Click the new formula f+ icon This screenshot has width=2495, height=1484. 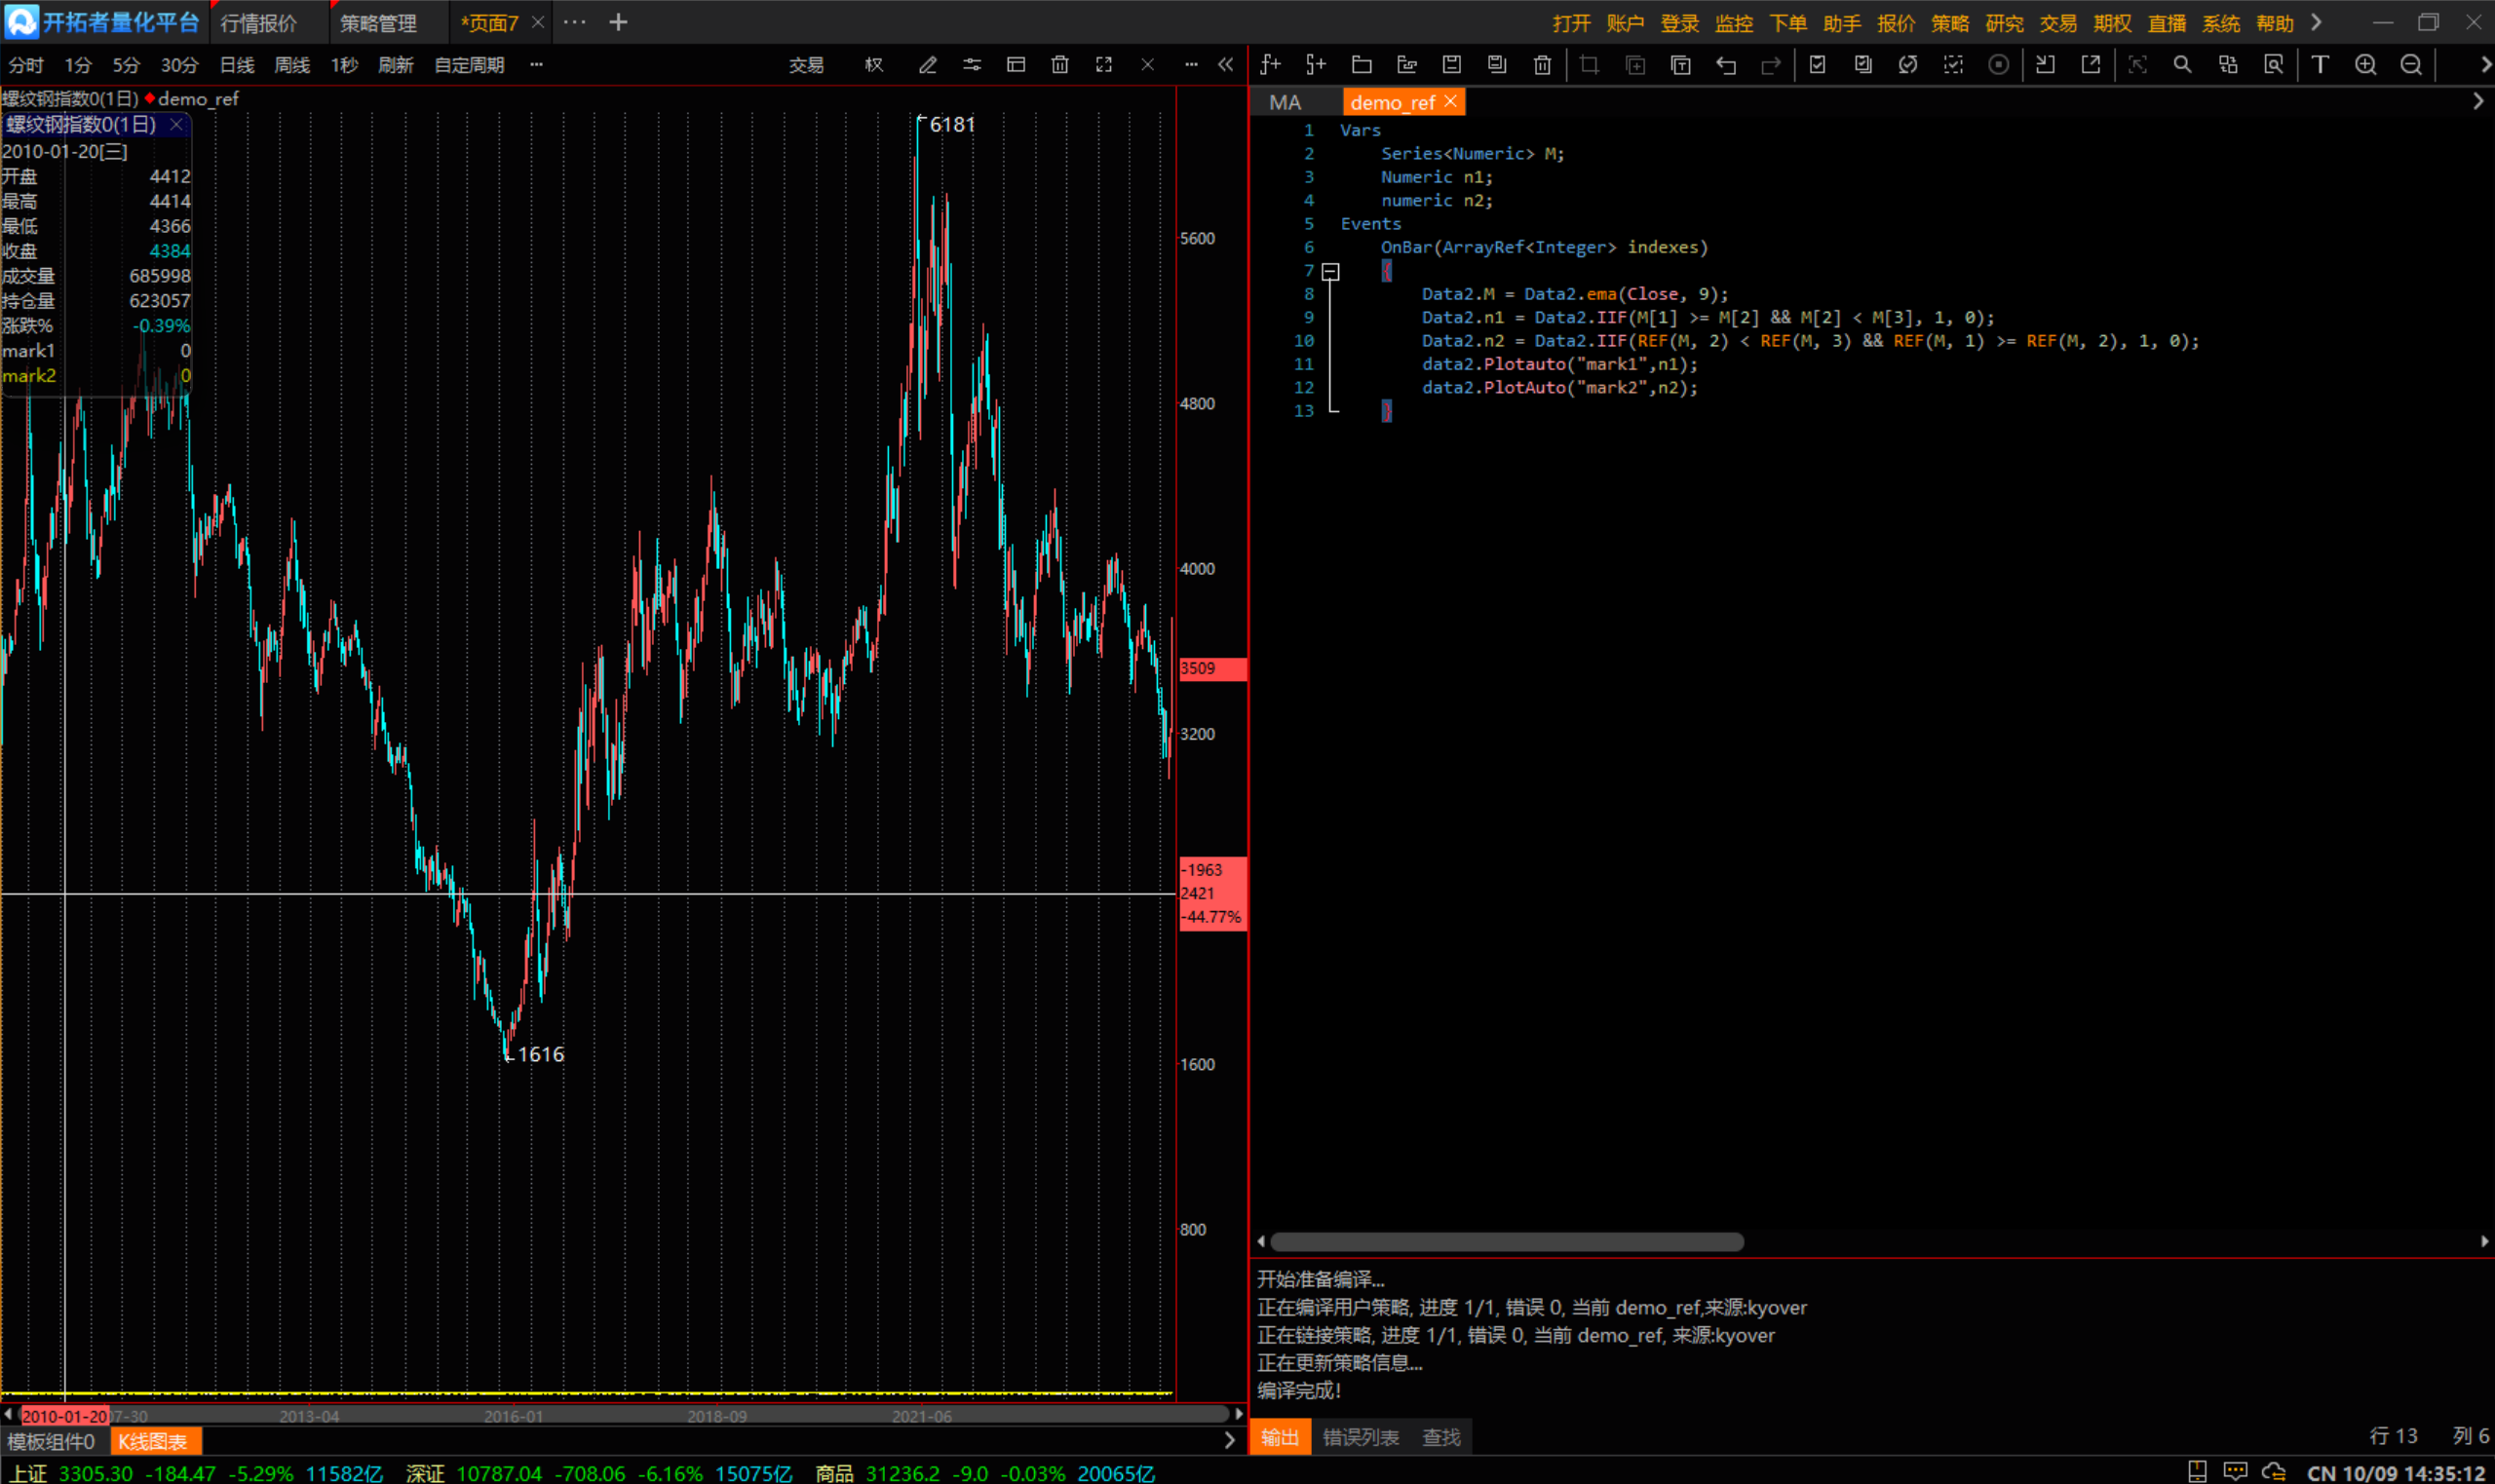1271,65
